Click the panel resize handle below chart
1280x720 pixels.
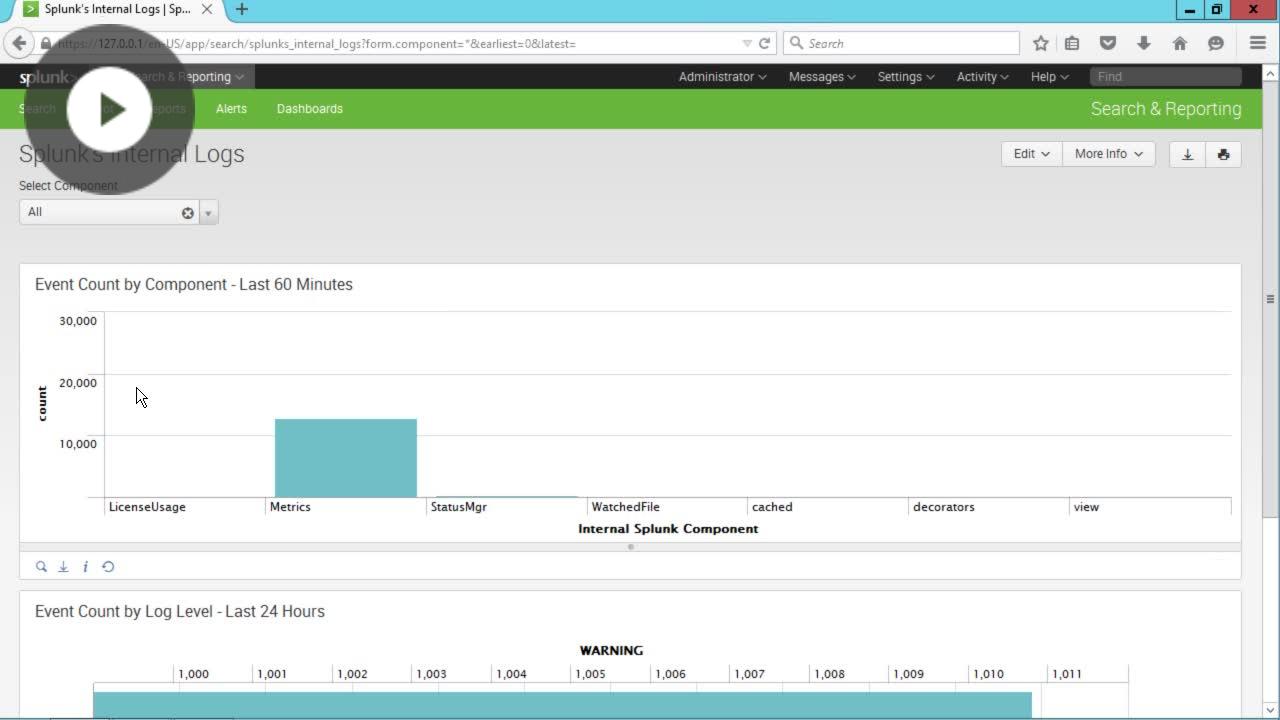630,547
